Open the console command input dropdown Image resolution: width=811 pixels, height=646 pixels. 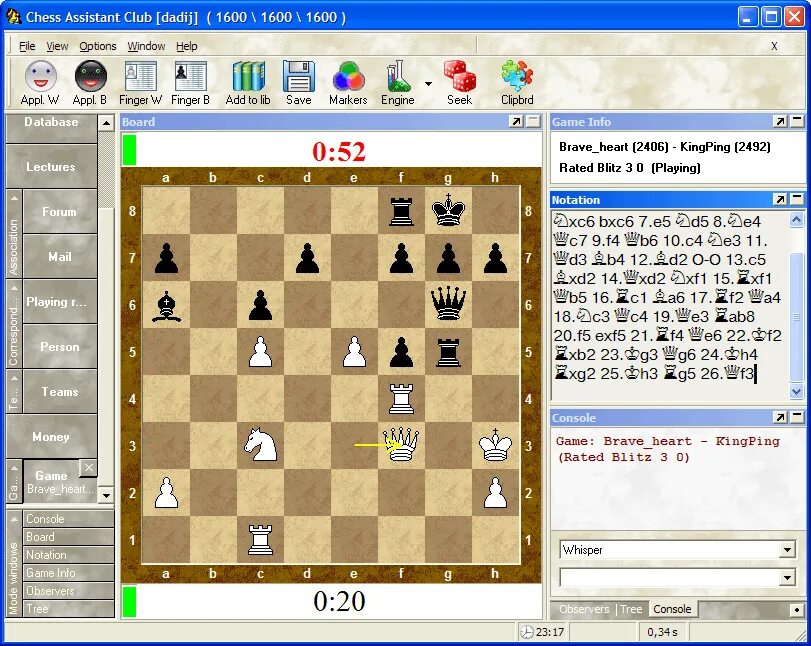click(x=787, y=577)
